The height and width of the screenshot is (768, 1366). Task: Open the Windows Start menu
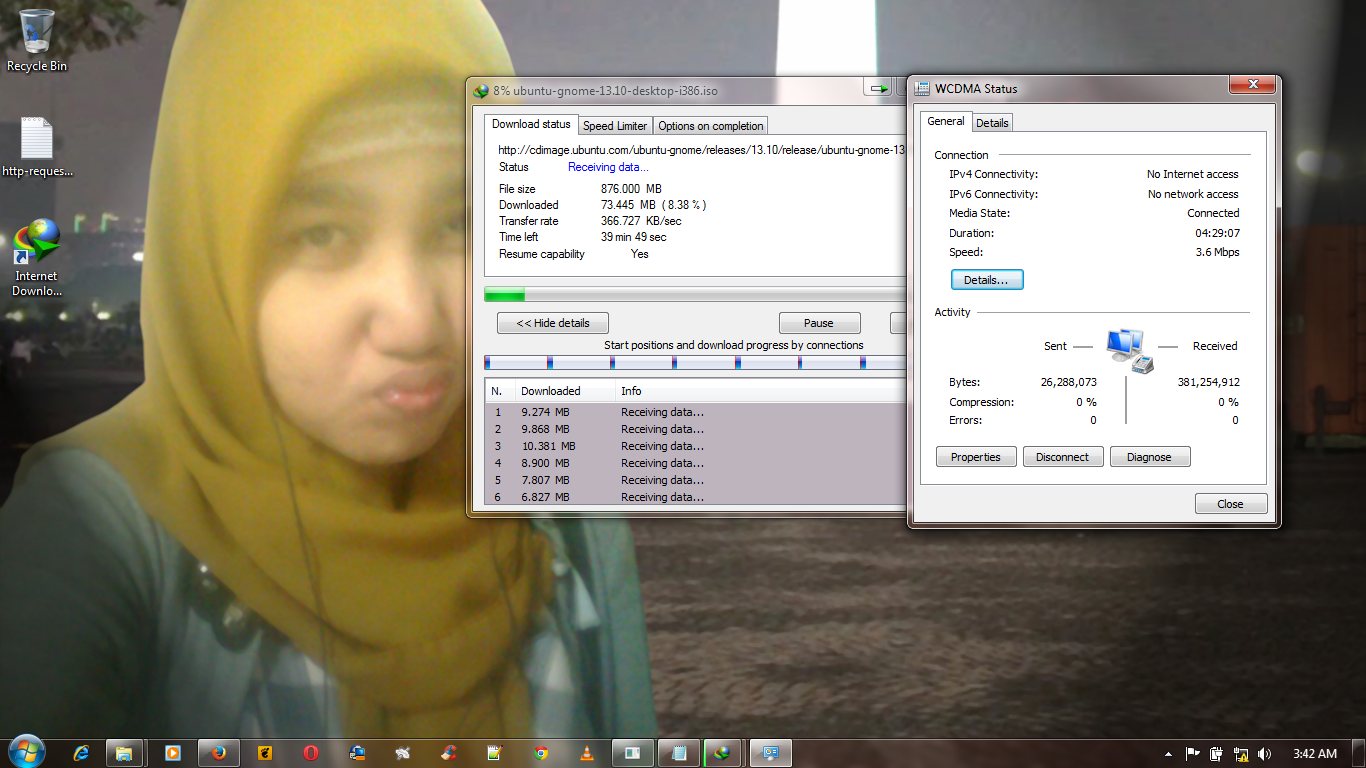coord(26,753)
